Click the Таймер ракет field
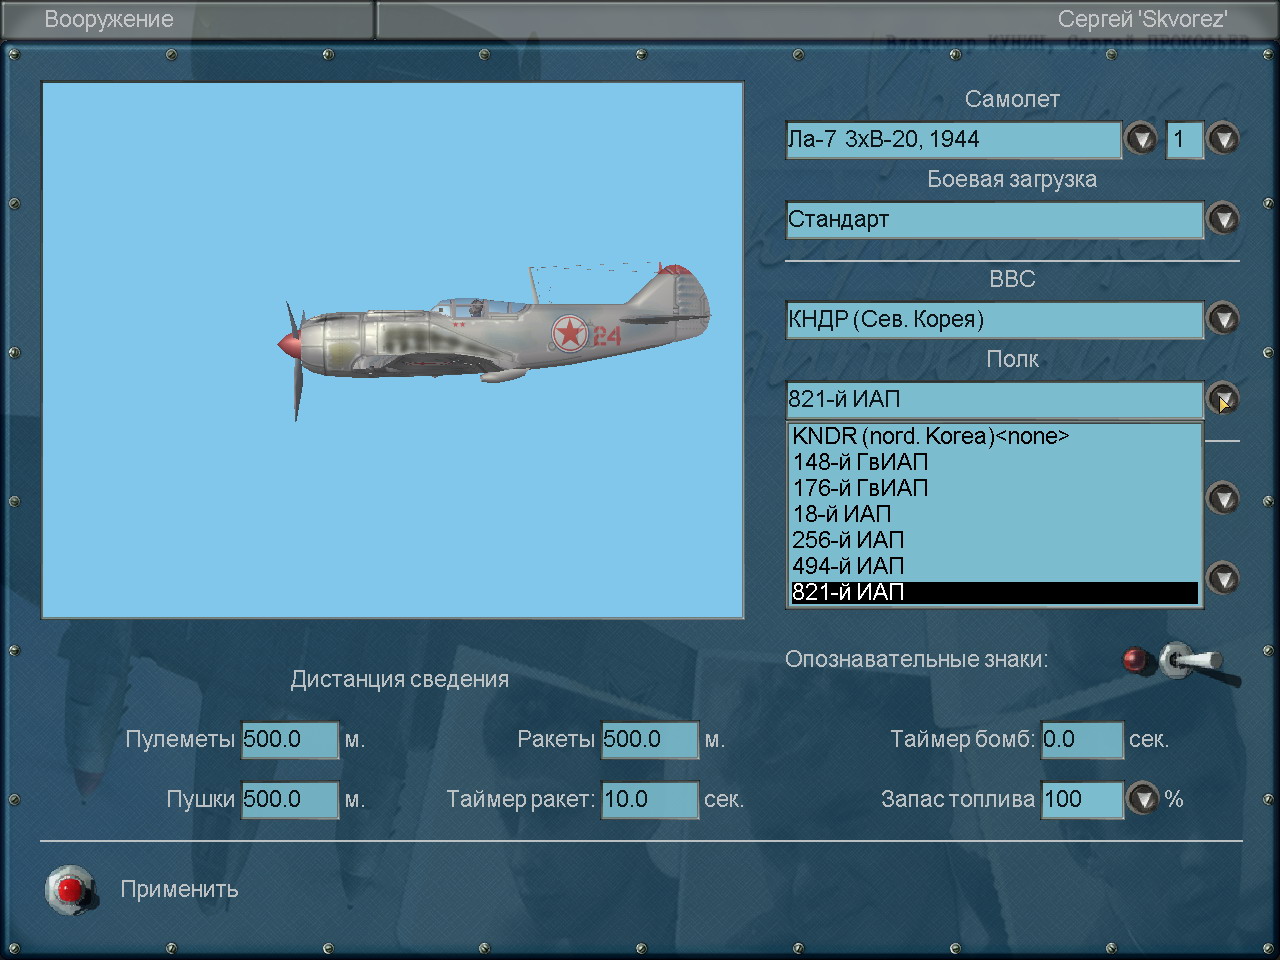The width and height of the screenshot is (1280, 960). point(650,800)
